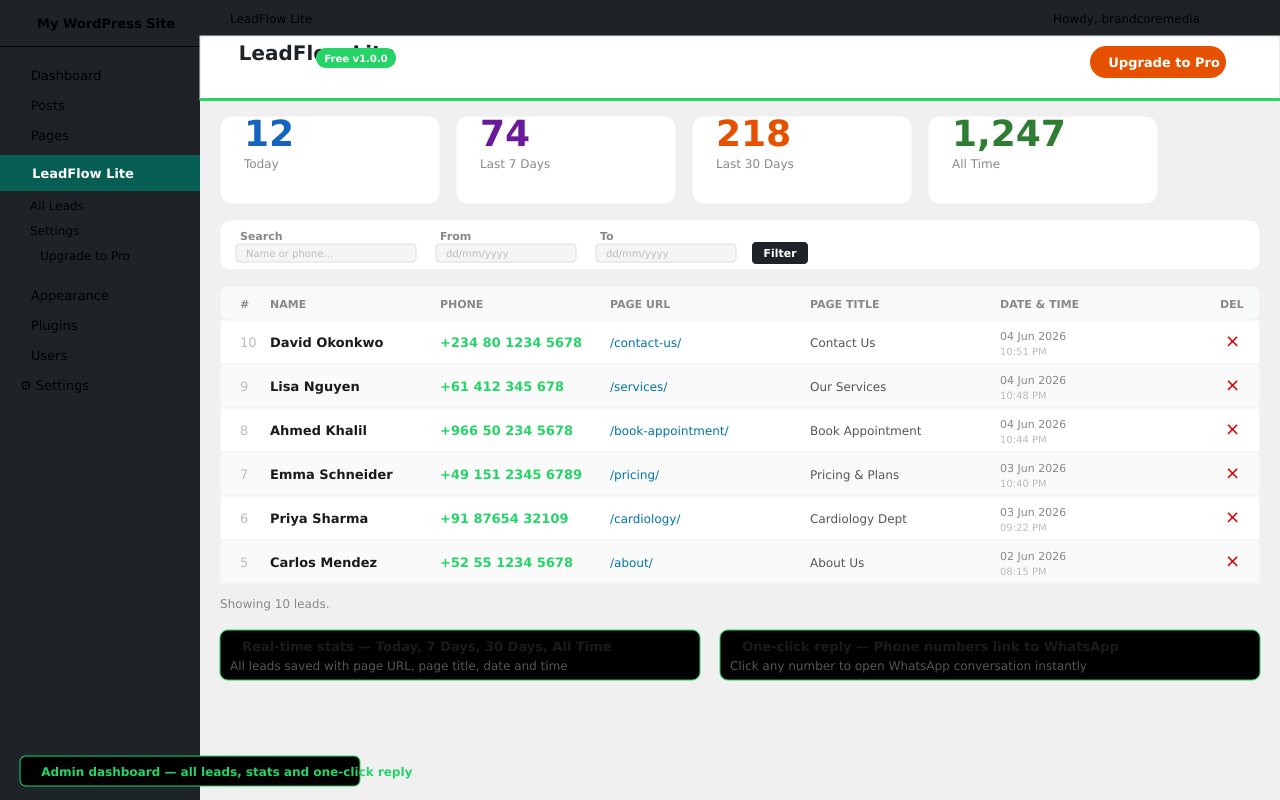Delete the Lisa Nguyen lead
This screenshot has height=800, width=1280.
[1232, 386]
